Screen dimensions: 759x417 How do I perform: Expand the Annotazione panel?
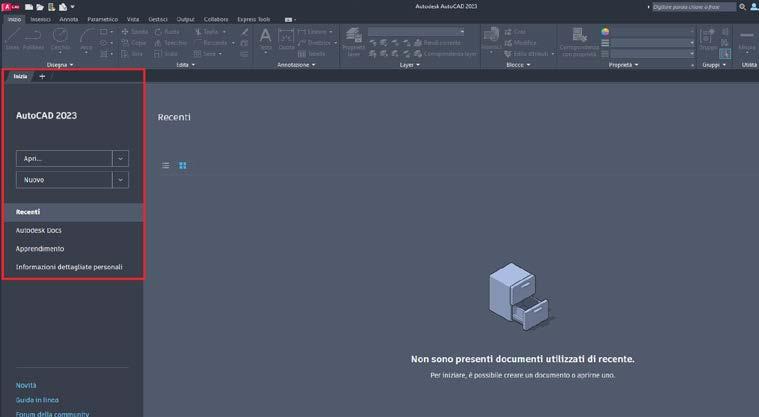point(296,64)
